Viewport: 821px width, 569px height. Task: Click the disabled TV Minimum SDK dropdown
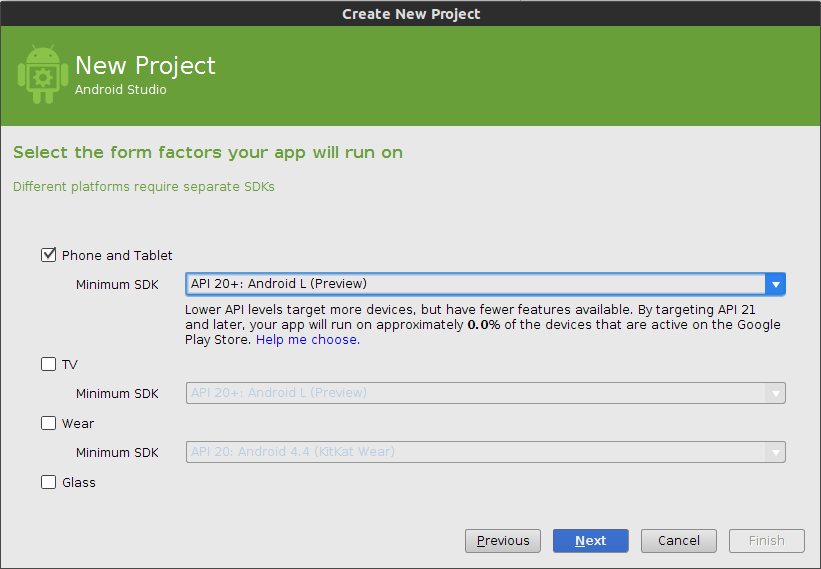pyautogui.click(x=485, y=393)
